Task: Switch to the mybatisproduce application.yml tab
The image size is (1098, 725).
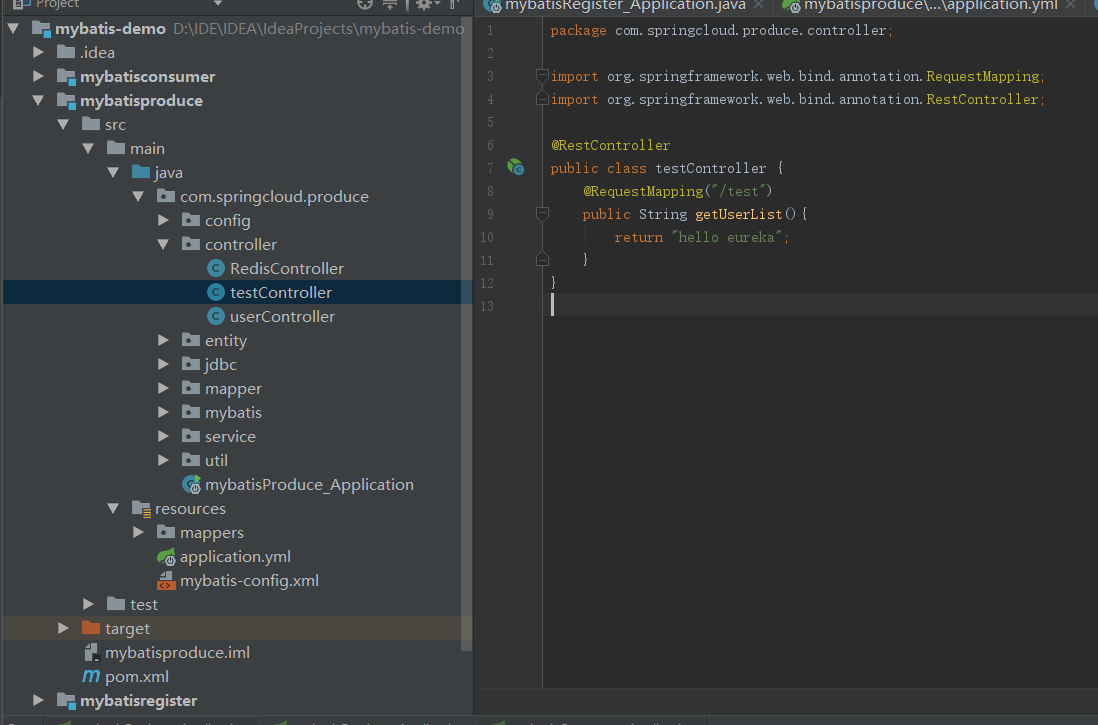Action: (x=931, y=6)
